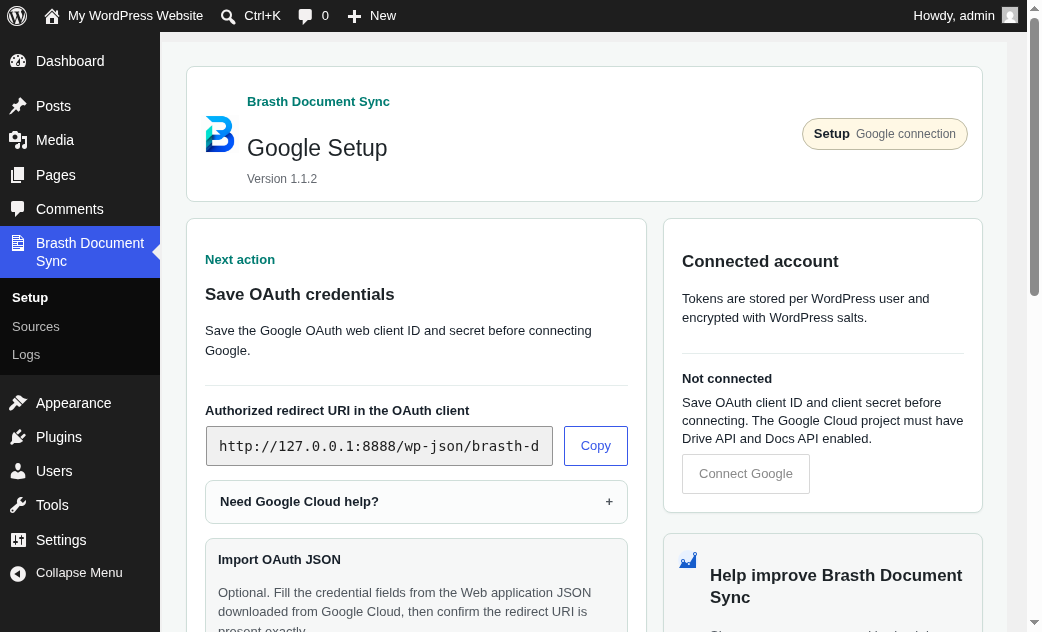Click the vertical page scrollbar thumb
Image resolution: width=1042 pixels, height=632 pixels.
click(x=1034, y=157)
